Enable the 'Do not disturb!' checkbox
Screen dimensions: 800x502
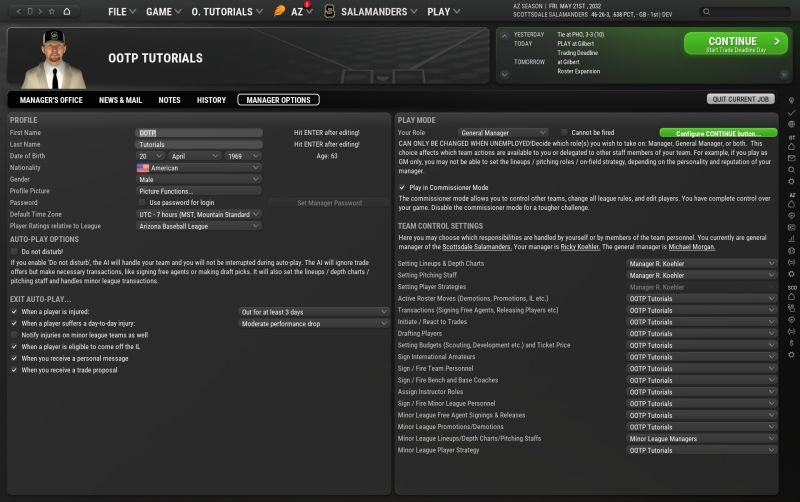coord(14,252)
